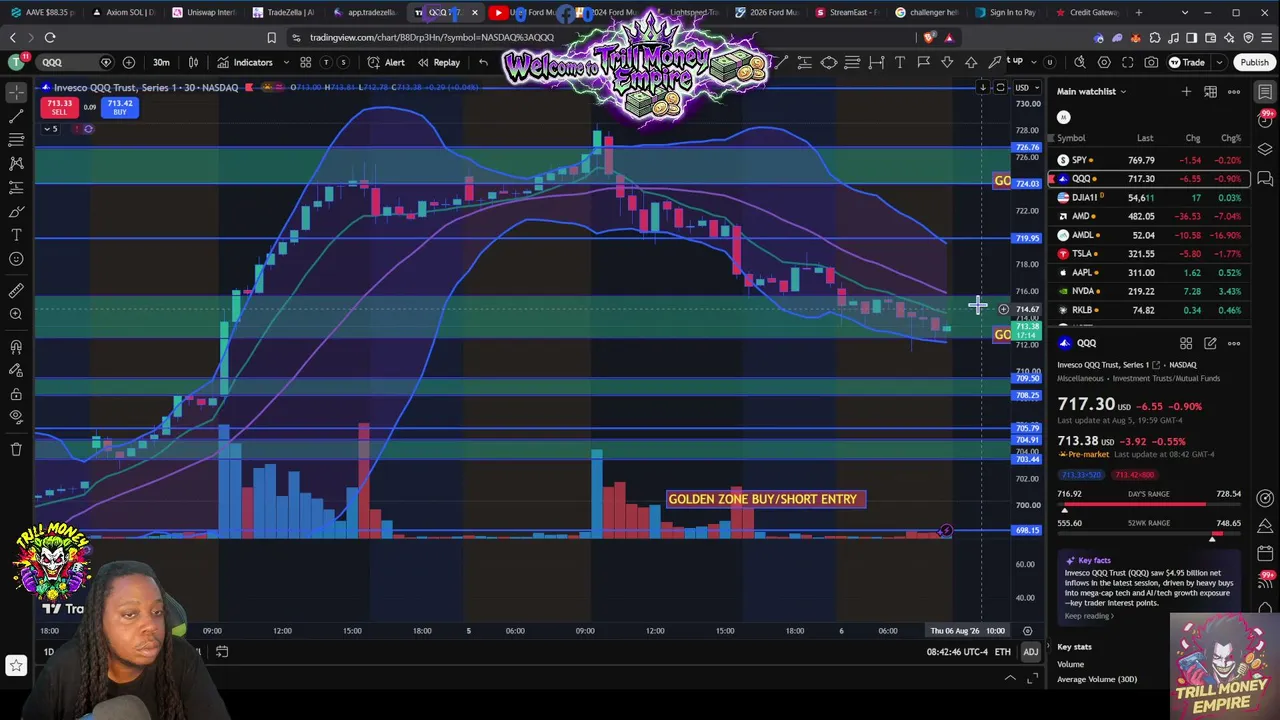Viewport: 1280px width, 720px height.
Task: Click the 52WK Range progress bar
Action: pos(1149,535)
